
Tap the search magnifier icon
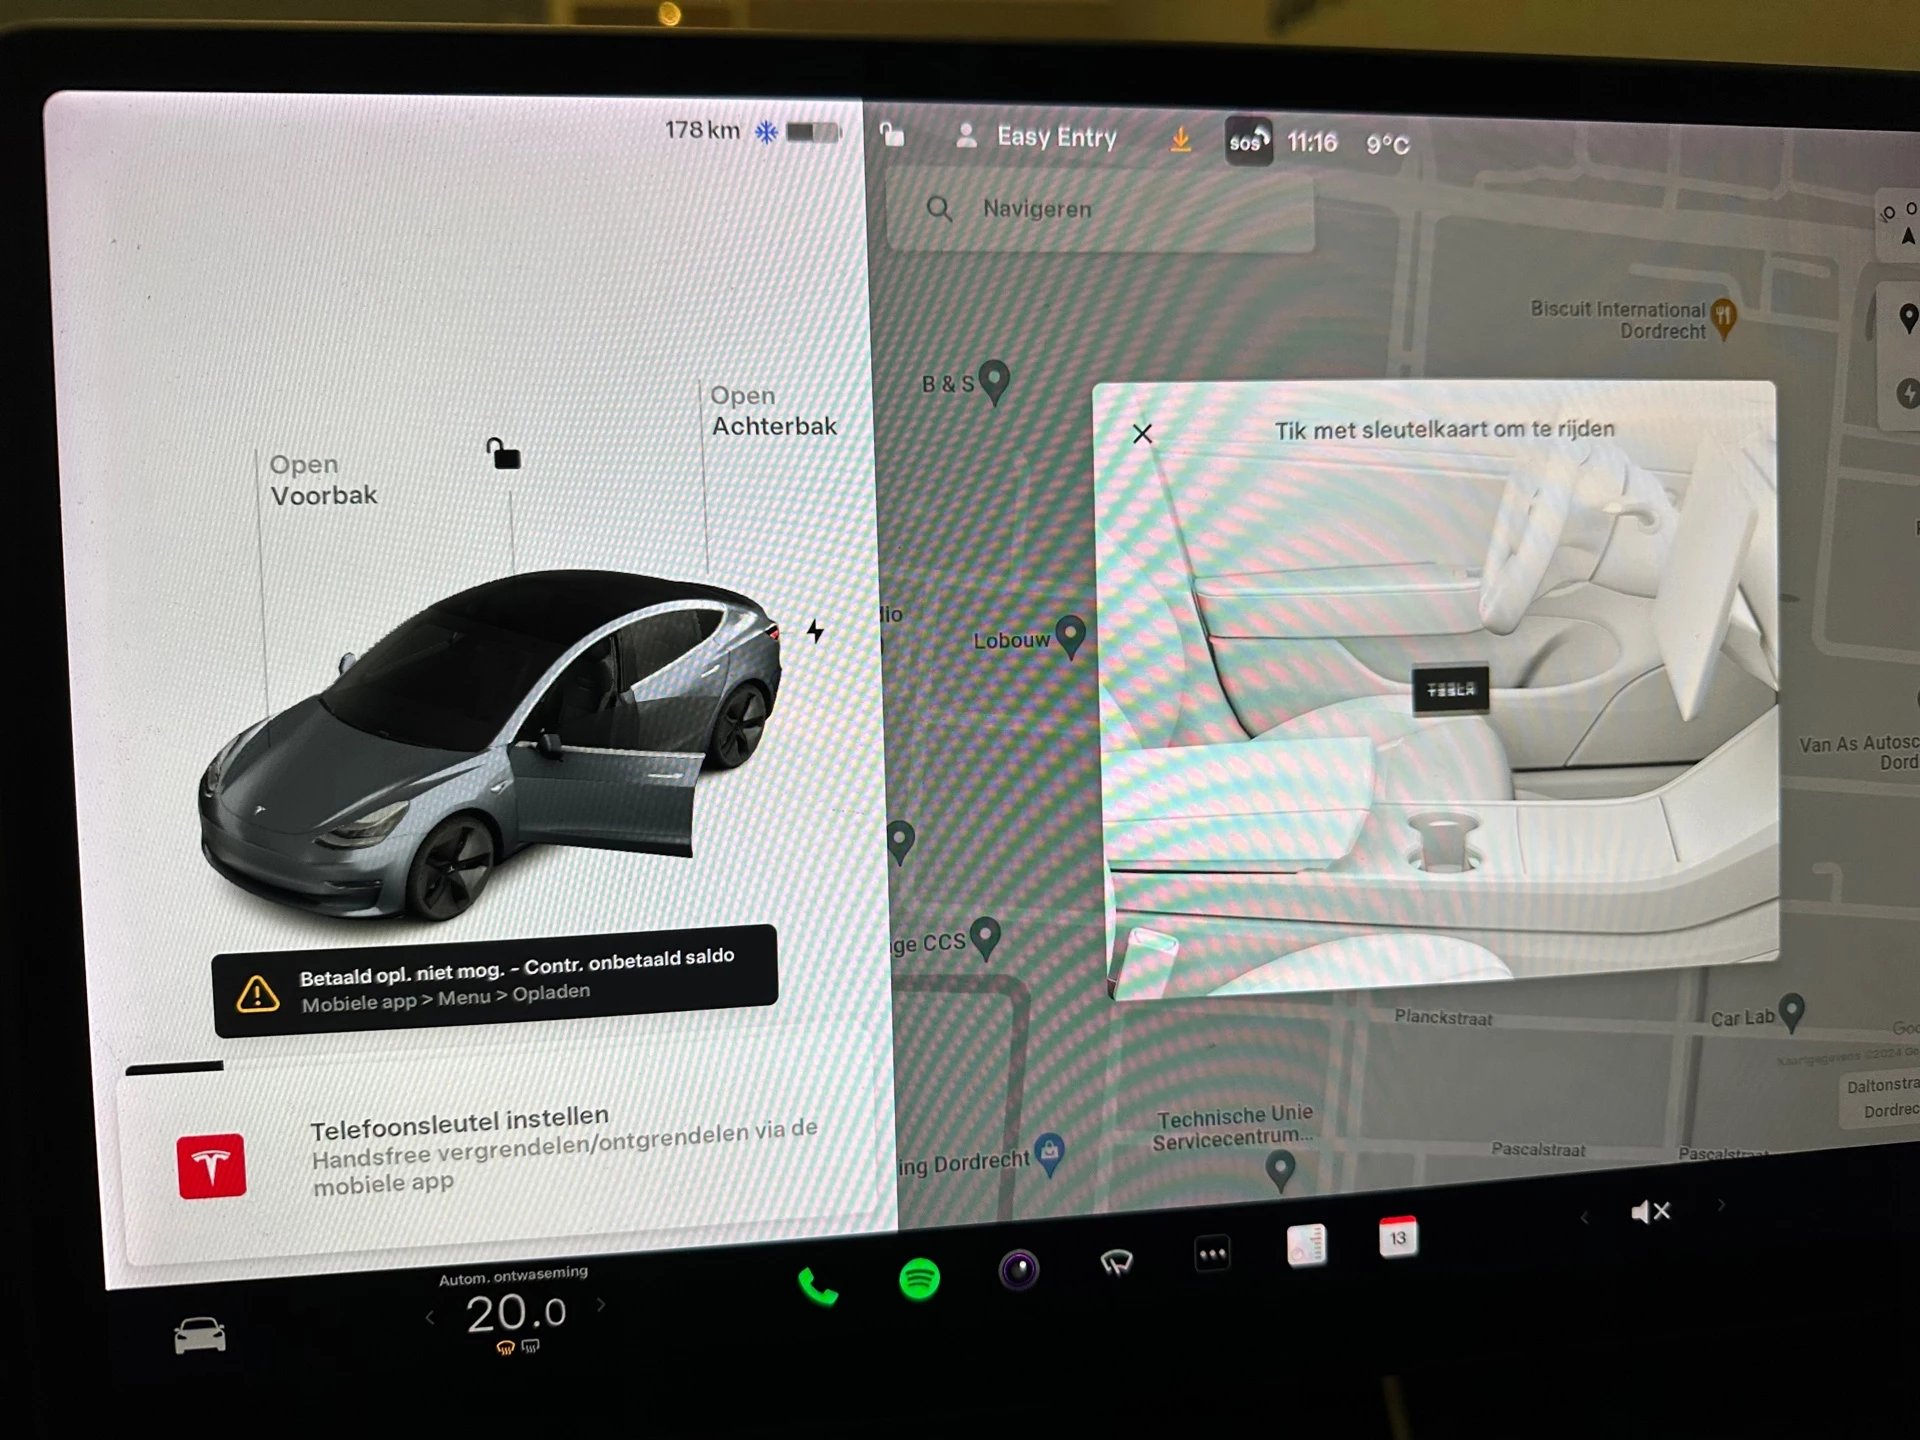pos(938,208)
